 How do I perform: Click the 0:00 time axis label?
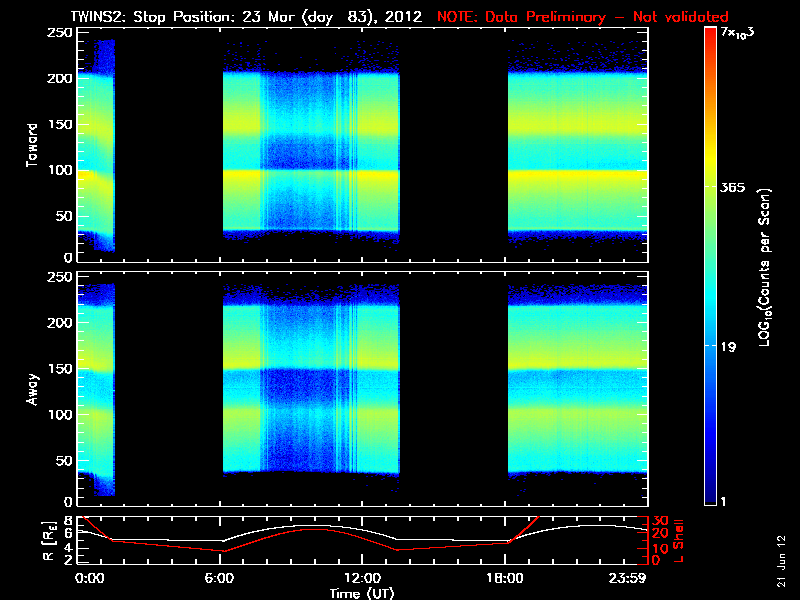(89, 579)
